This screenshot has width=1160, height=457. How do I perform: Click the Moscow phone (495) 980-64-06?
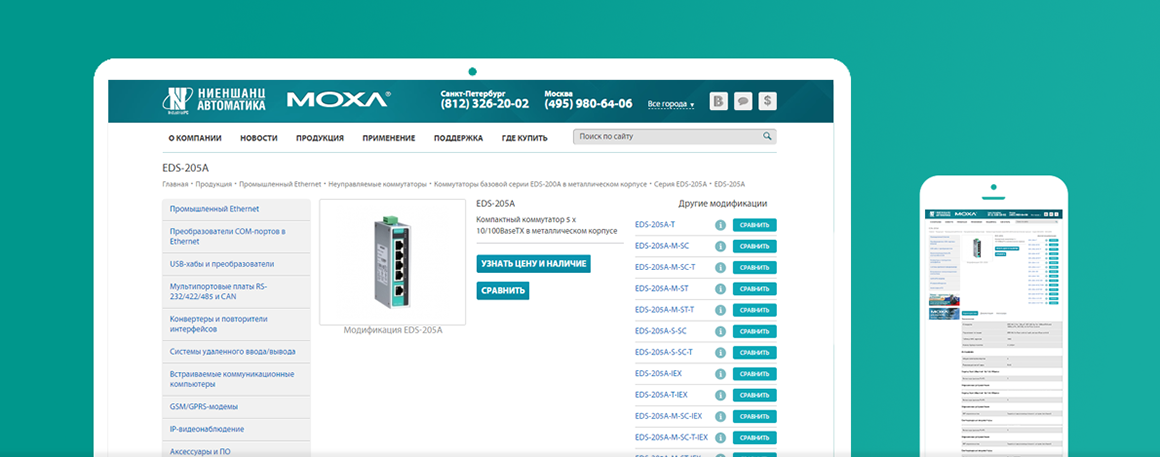pos(589,104)
